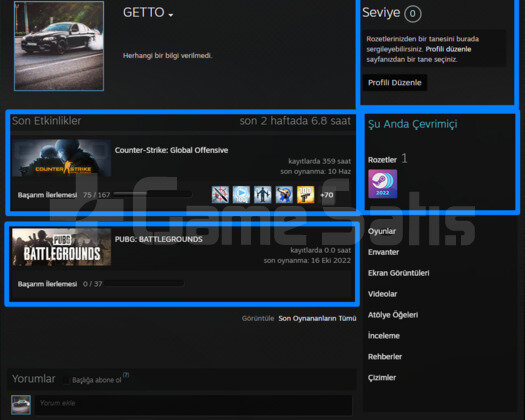Screen dimensions: 525x420
Task: Open the Videolar section
Action: point(382,294)
